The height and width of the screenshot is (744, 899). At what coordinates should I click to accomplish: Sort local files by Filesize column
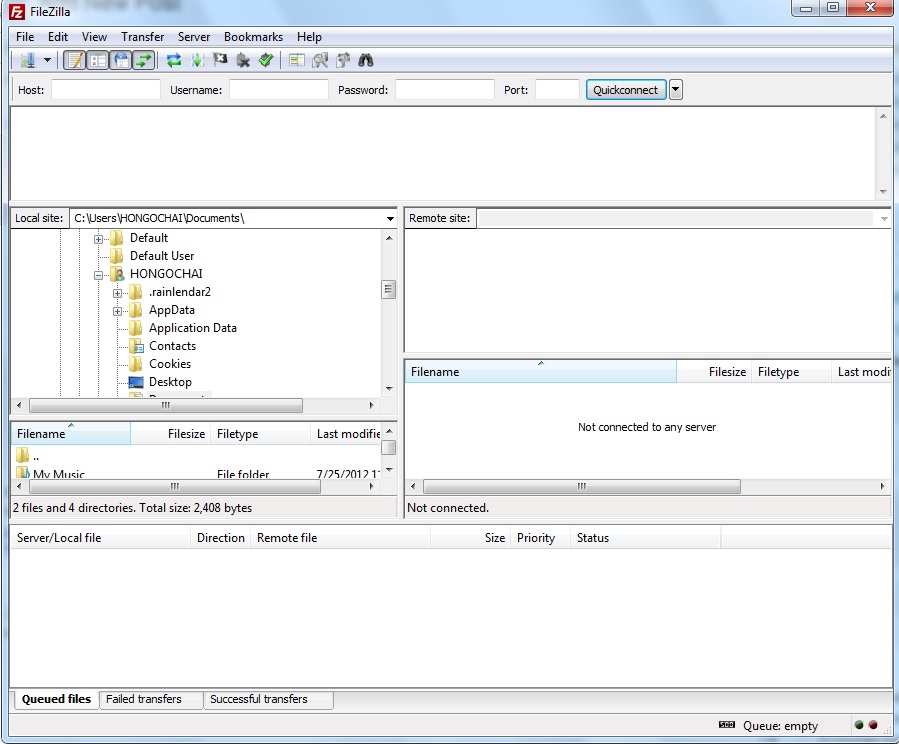tap(170, 434)
